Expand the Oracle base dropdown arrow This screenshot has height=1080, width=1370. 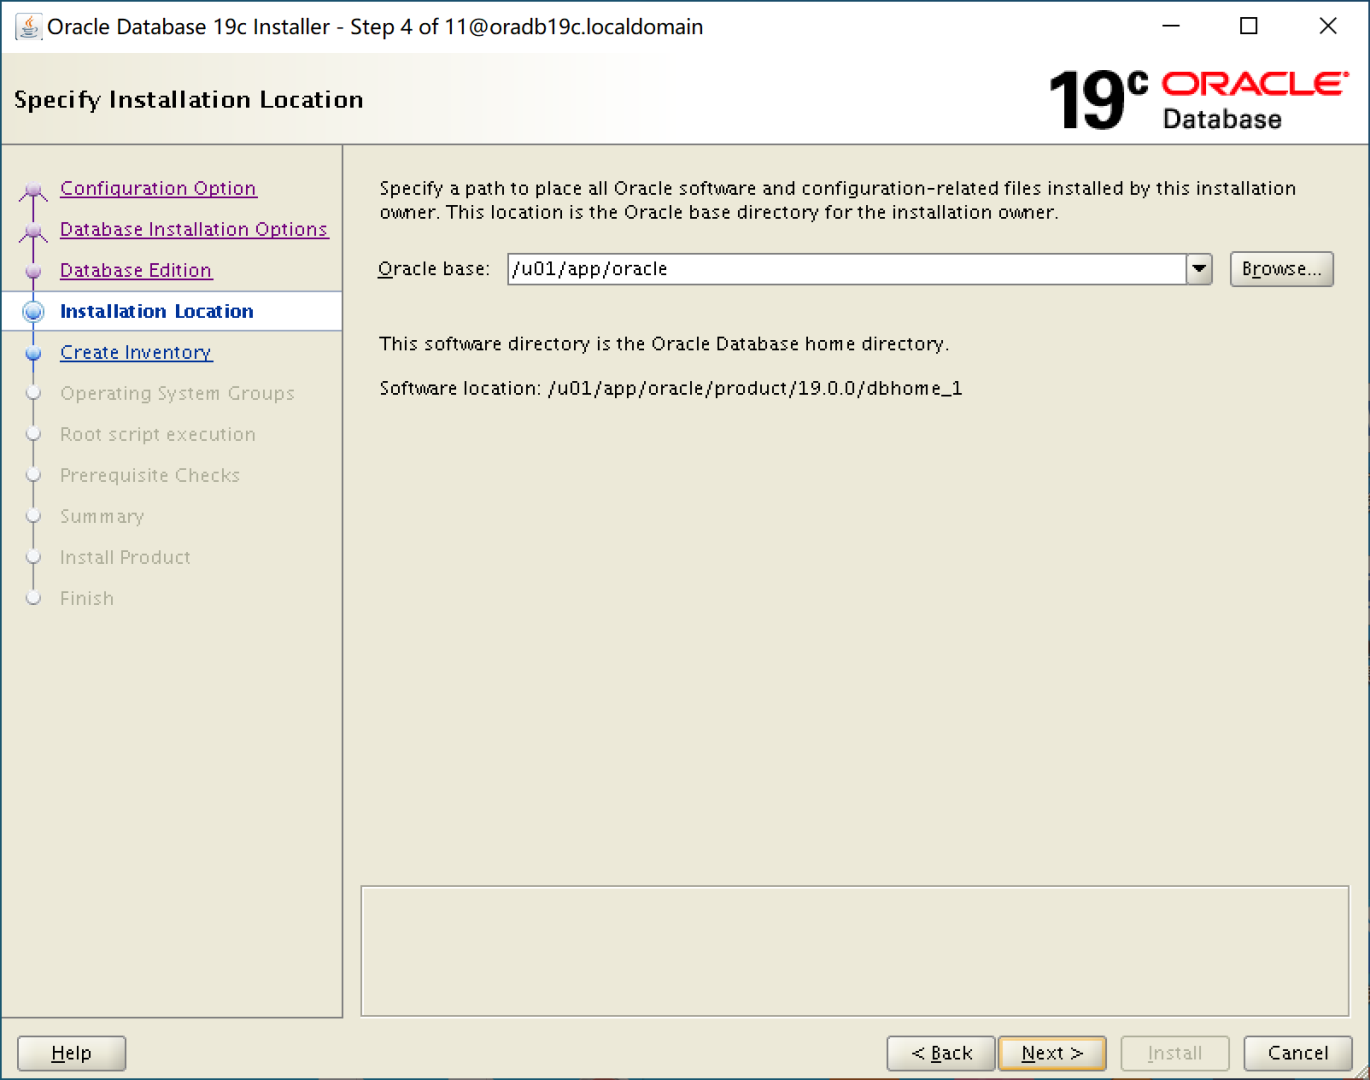click(1199, 269)
